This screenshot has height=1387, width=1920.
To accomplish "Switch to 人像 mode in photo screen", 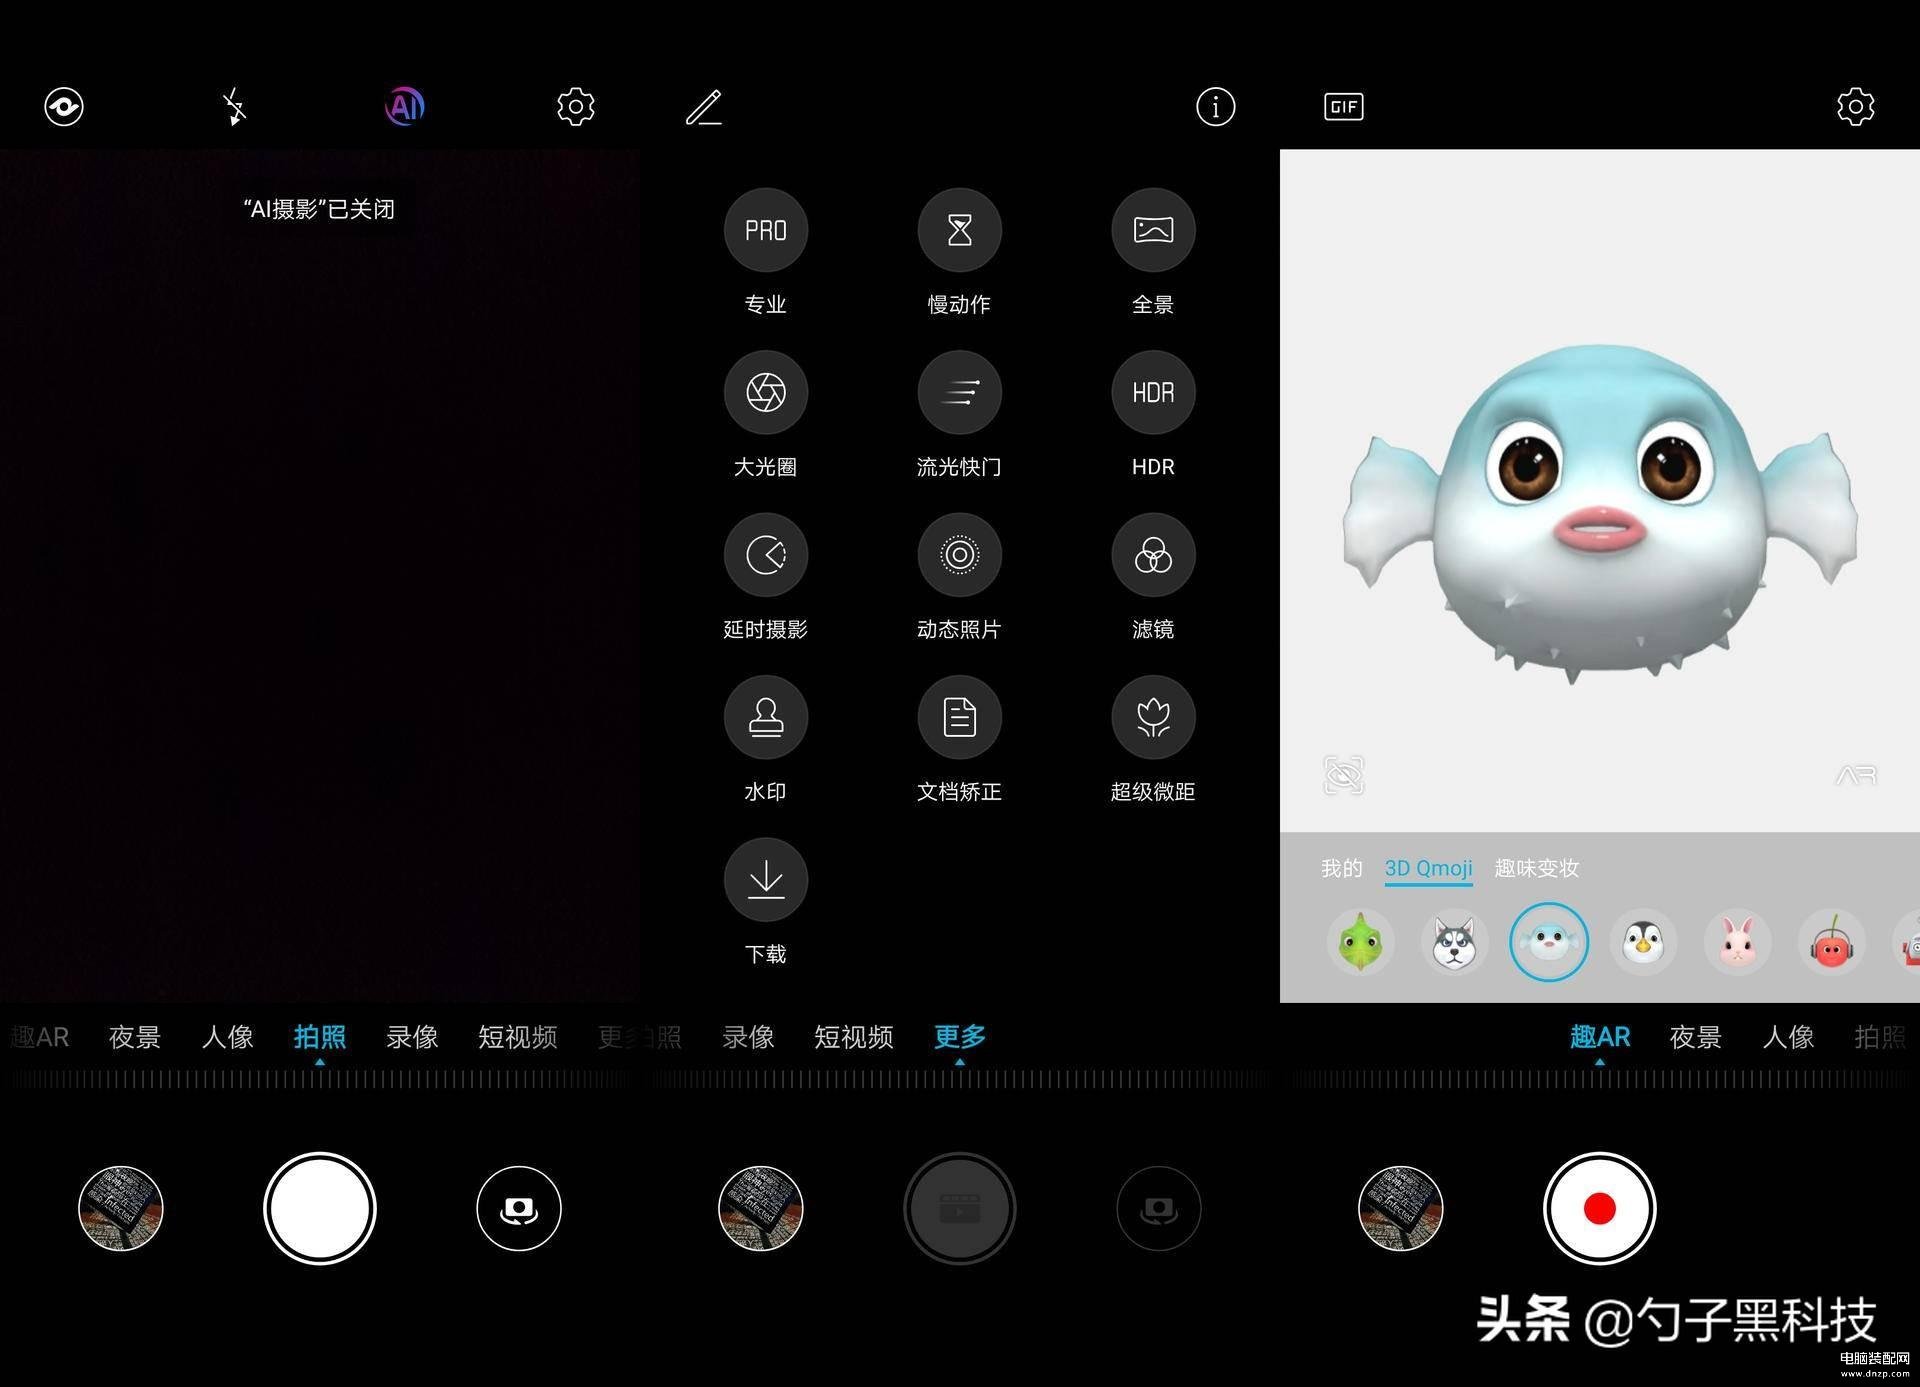I will click(x=227, y=1037).
